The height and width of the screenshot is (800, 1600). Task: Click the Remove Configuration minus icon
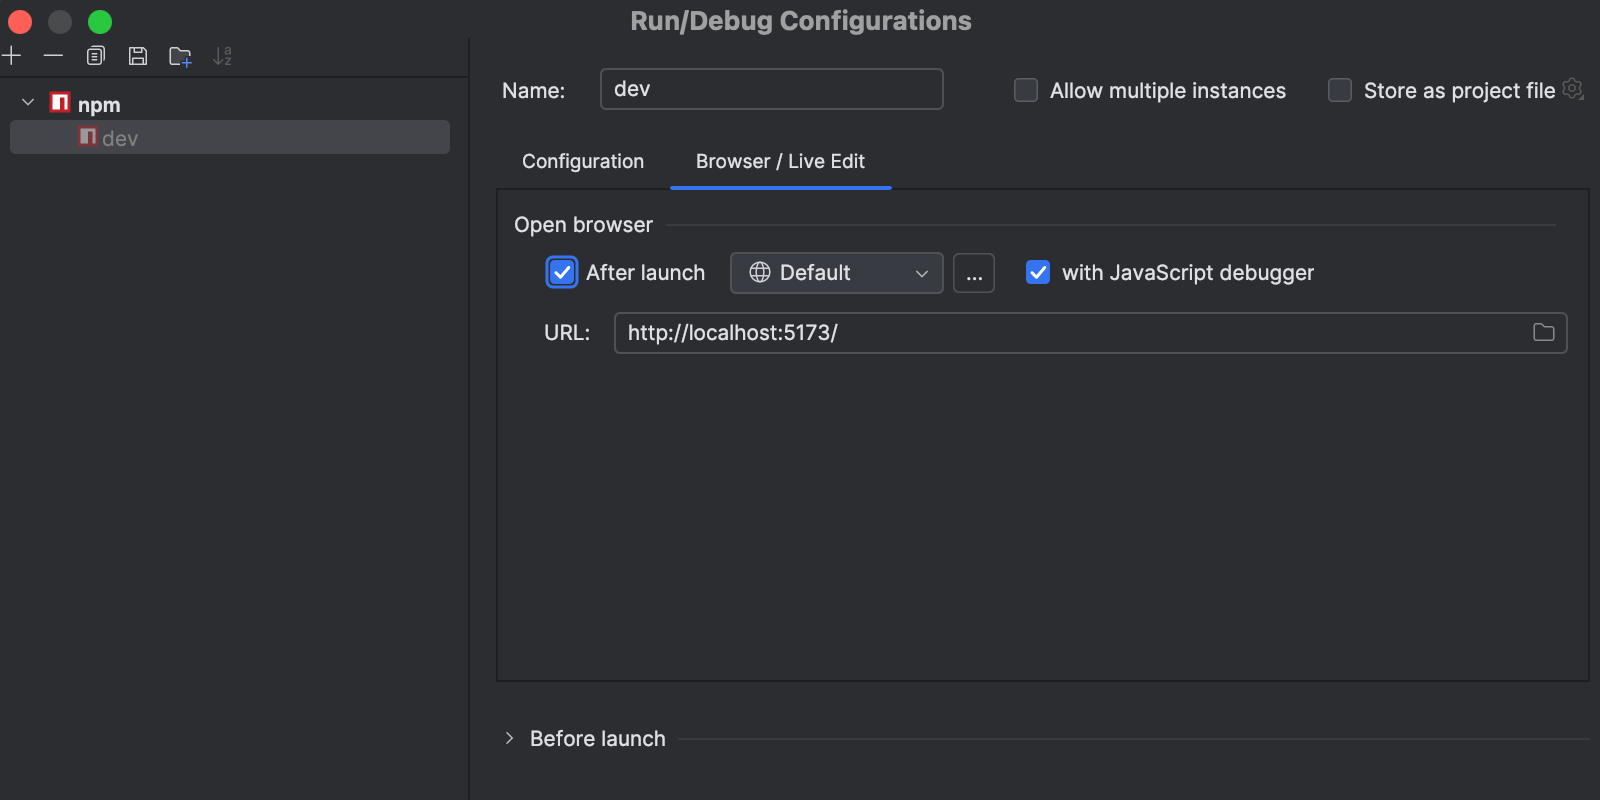pos(54,56)
